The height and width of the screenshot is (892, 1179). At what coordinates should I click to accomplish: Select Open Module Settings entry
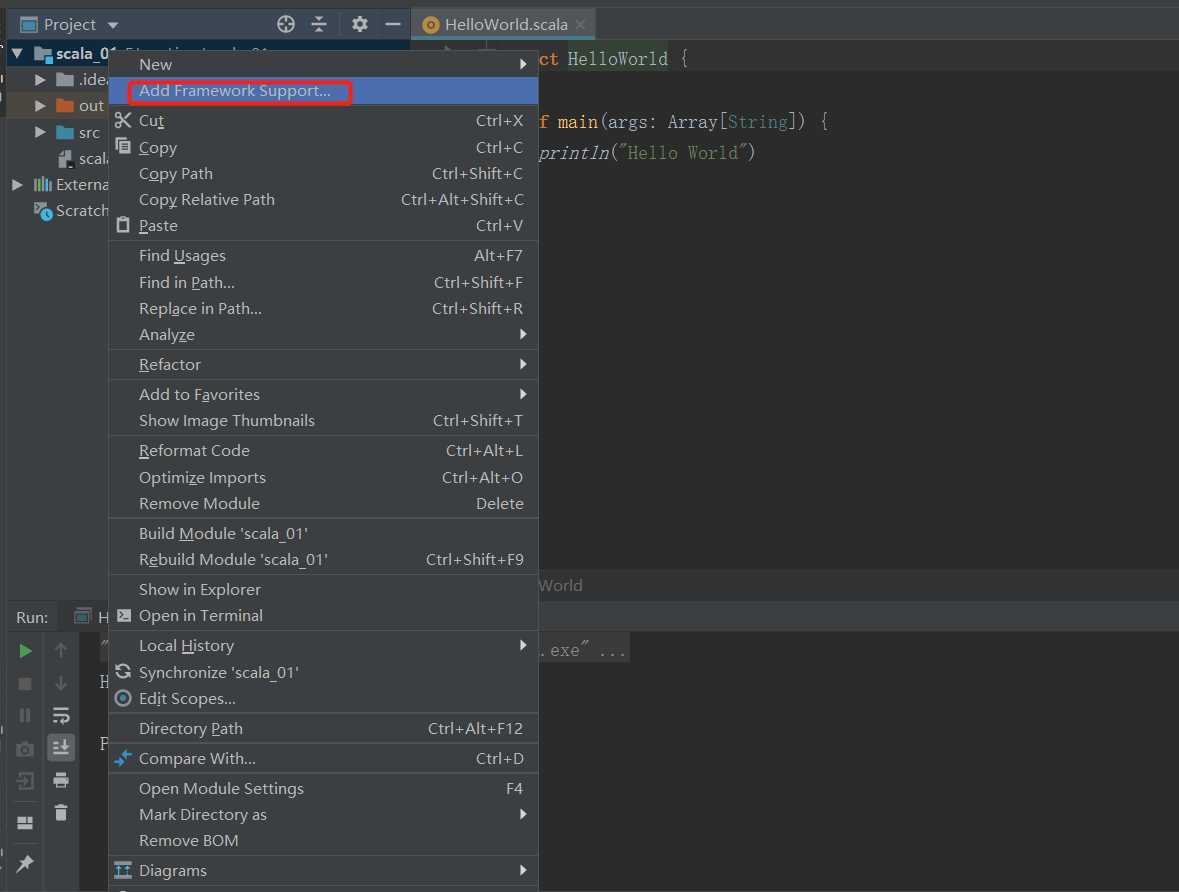323,788
